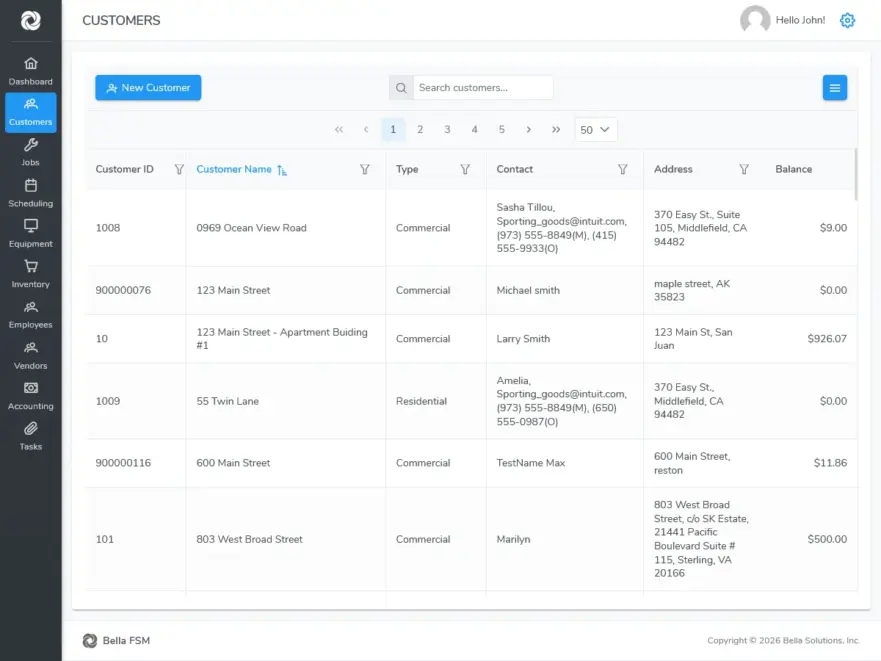This screenshot has height=661, width=881.
Task: Create a New Customer
Action: [x=148, y=88]
